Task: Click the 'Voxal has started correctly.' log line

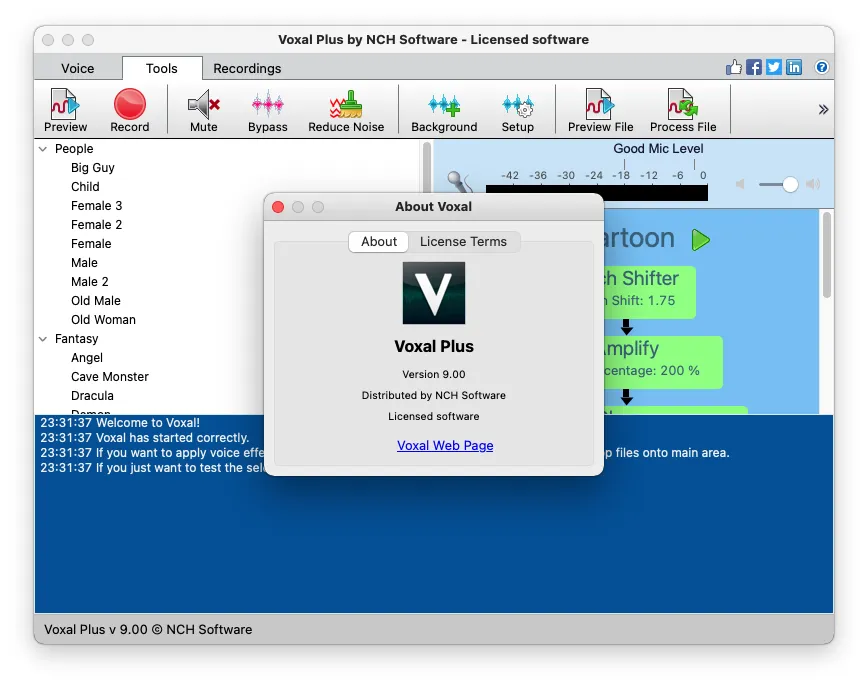Action: (144, 438)
